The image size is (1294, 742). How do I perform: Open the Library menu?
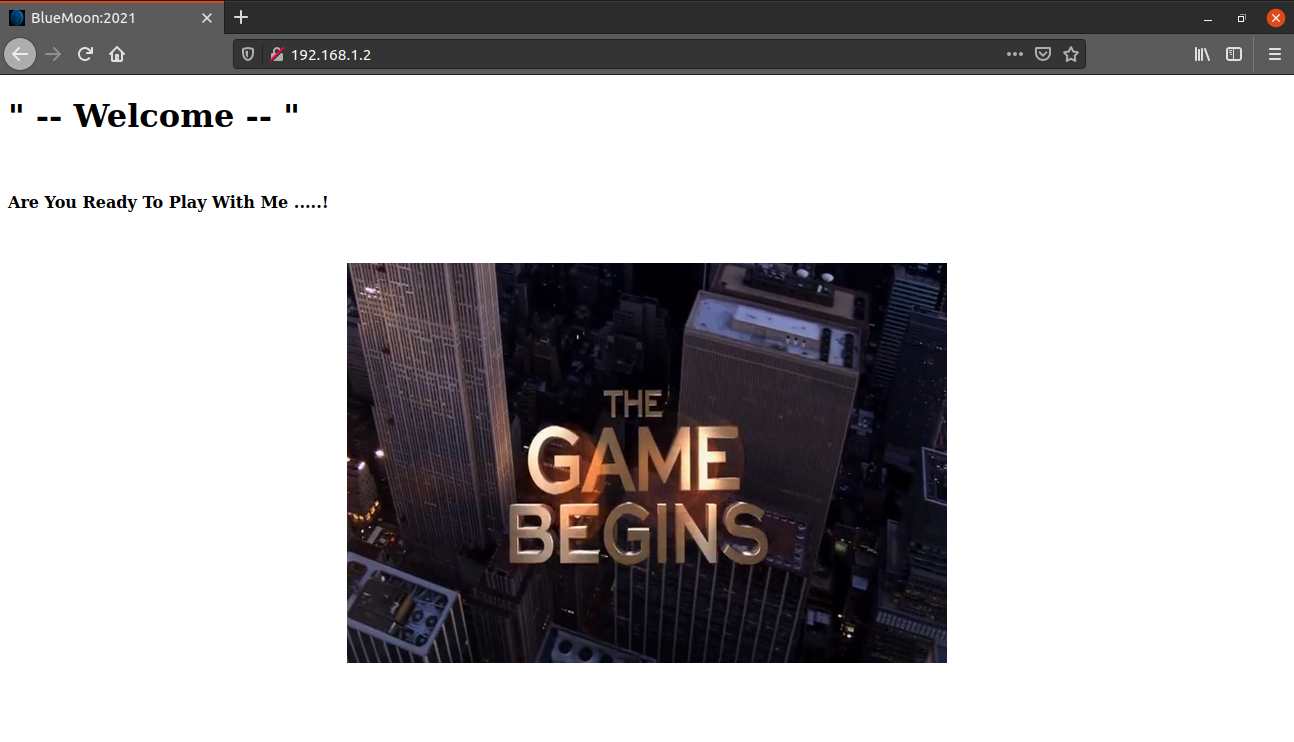(1202, 54)
